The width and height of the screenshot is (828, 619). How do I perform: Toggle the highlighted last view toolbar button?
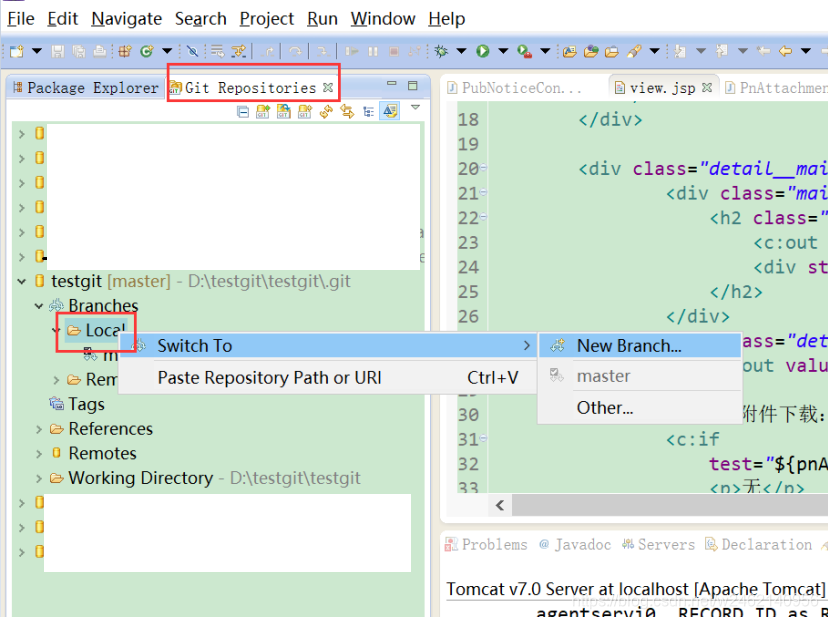(x=390, y=111)
